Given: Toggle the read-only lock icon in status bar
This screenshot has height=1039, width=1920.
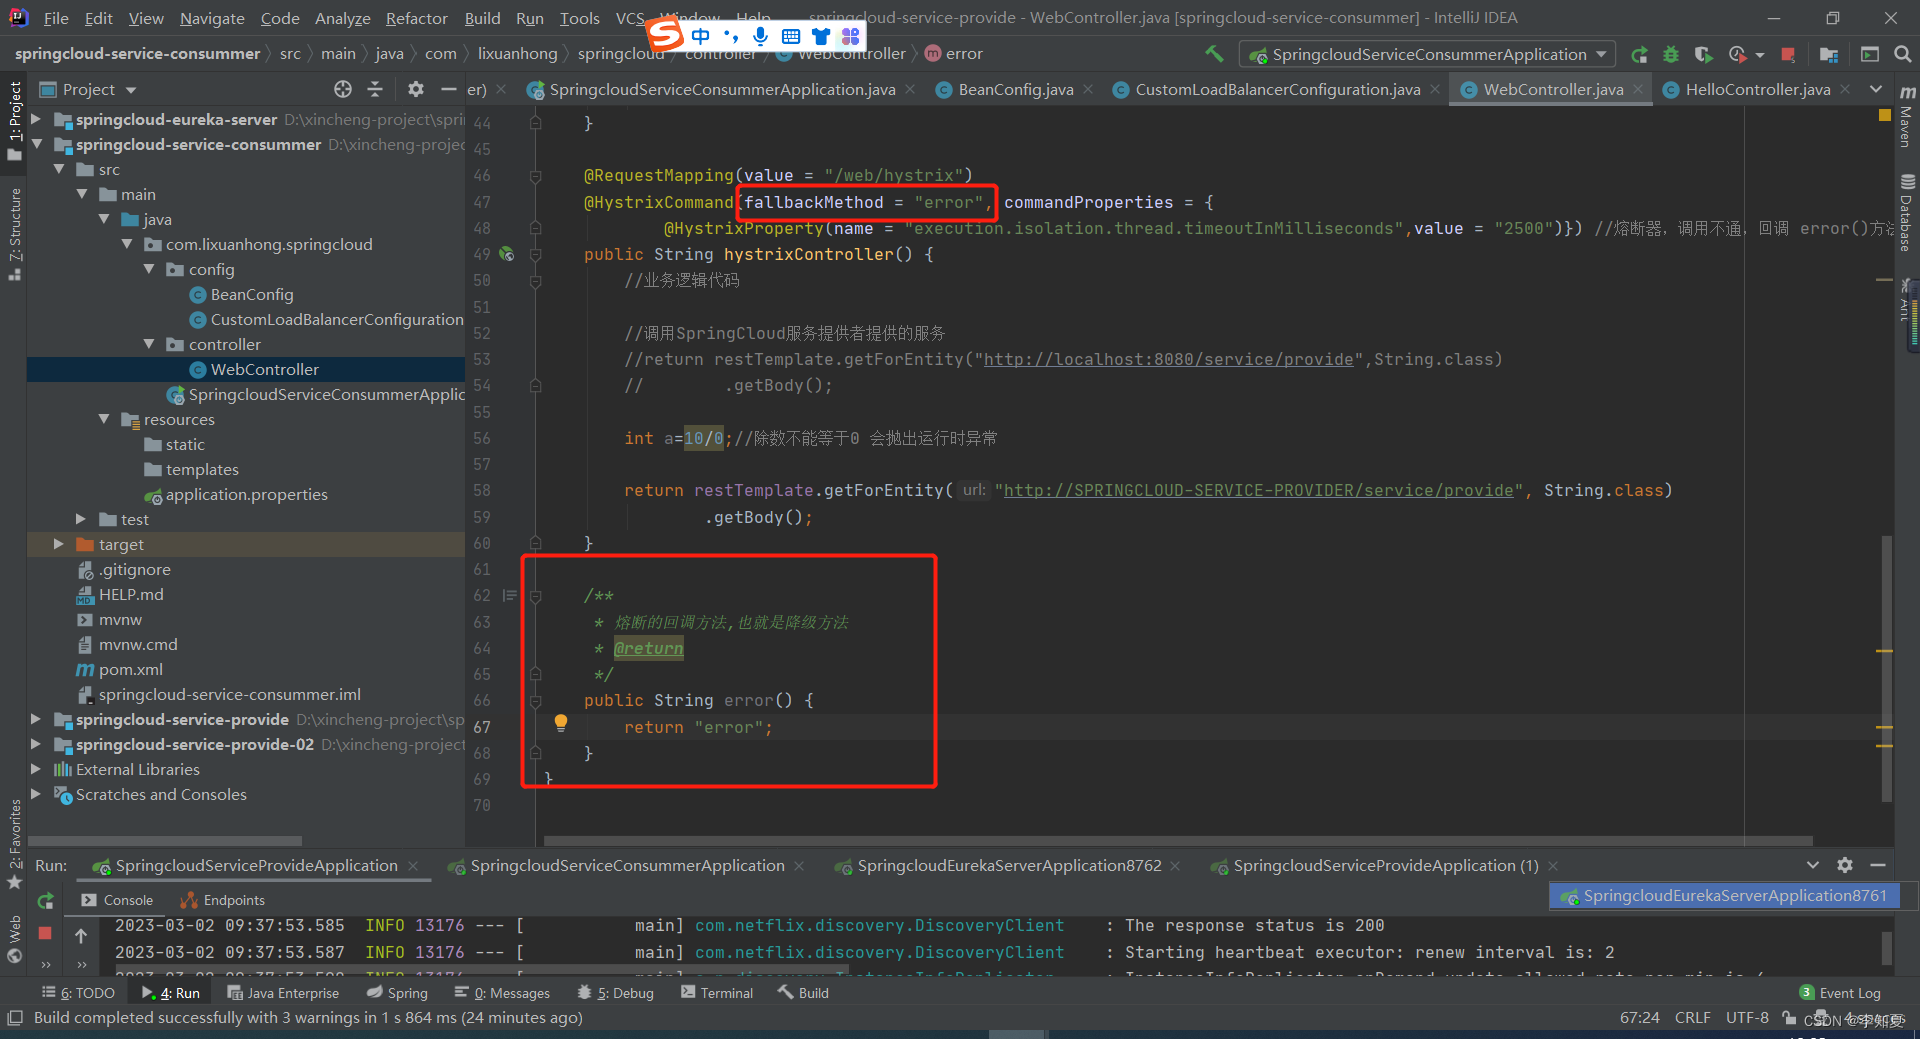Looking at the screenshot, I should (x=1789, y=1018).
